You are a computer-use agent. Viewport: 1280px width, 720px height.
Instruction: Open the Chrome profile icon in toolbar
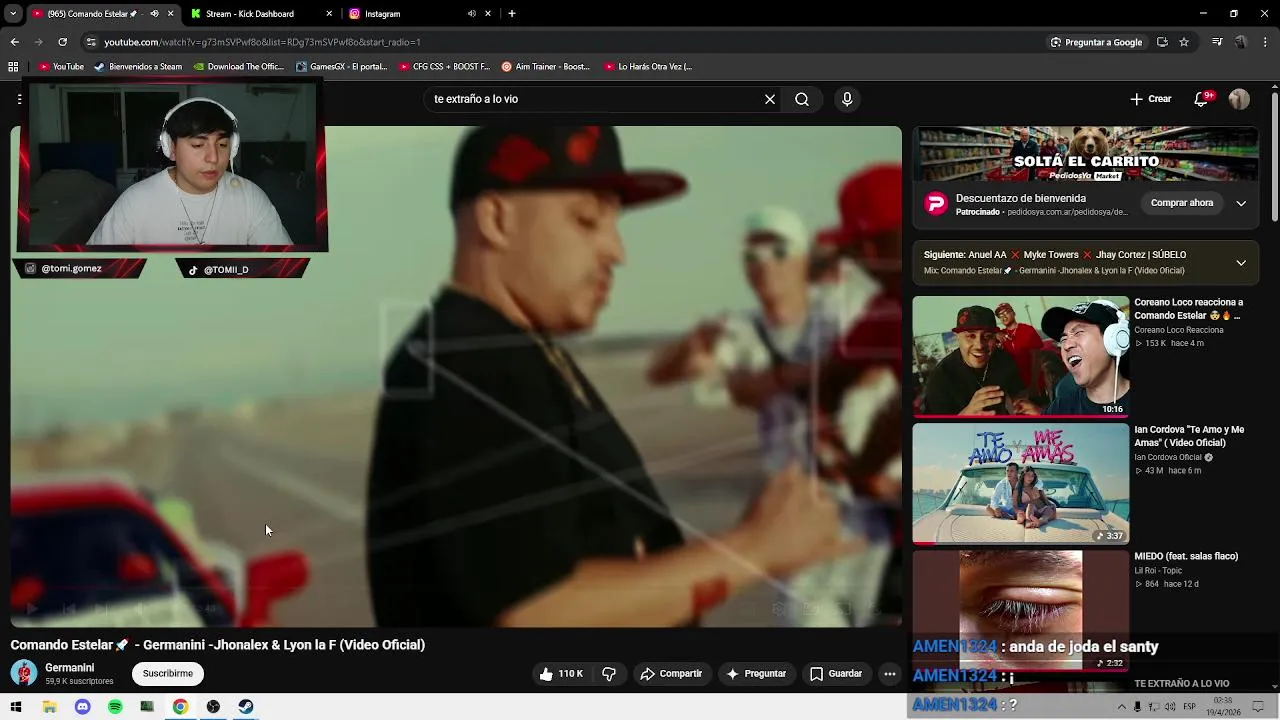(x=1241, y=42)
